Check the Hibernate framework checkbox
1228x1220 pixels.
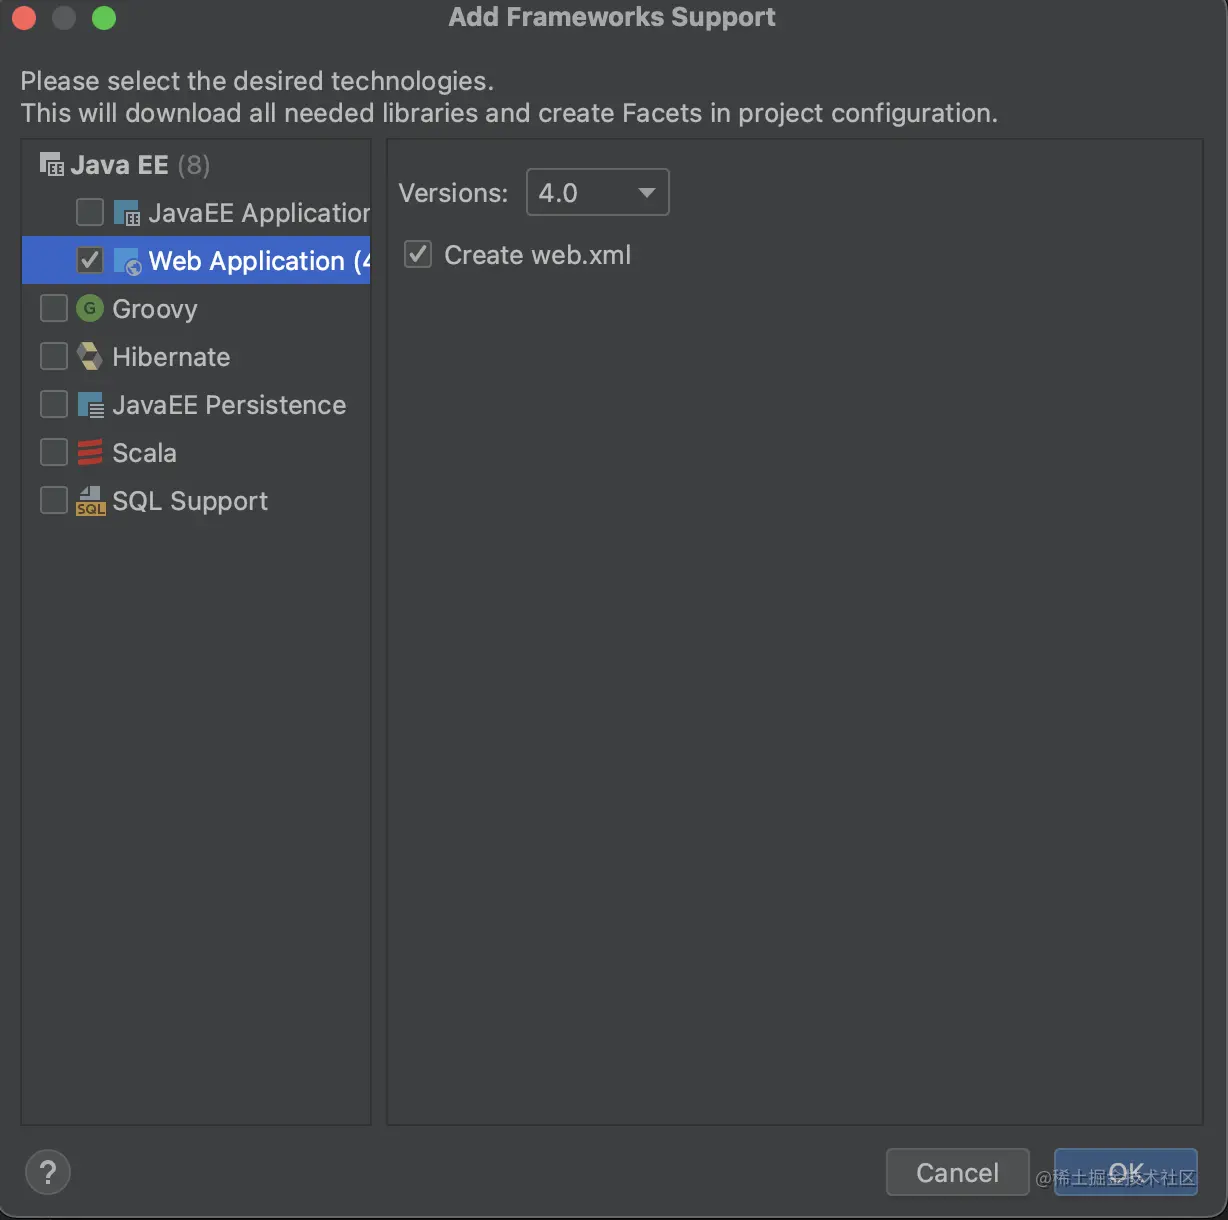[54, 357]
